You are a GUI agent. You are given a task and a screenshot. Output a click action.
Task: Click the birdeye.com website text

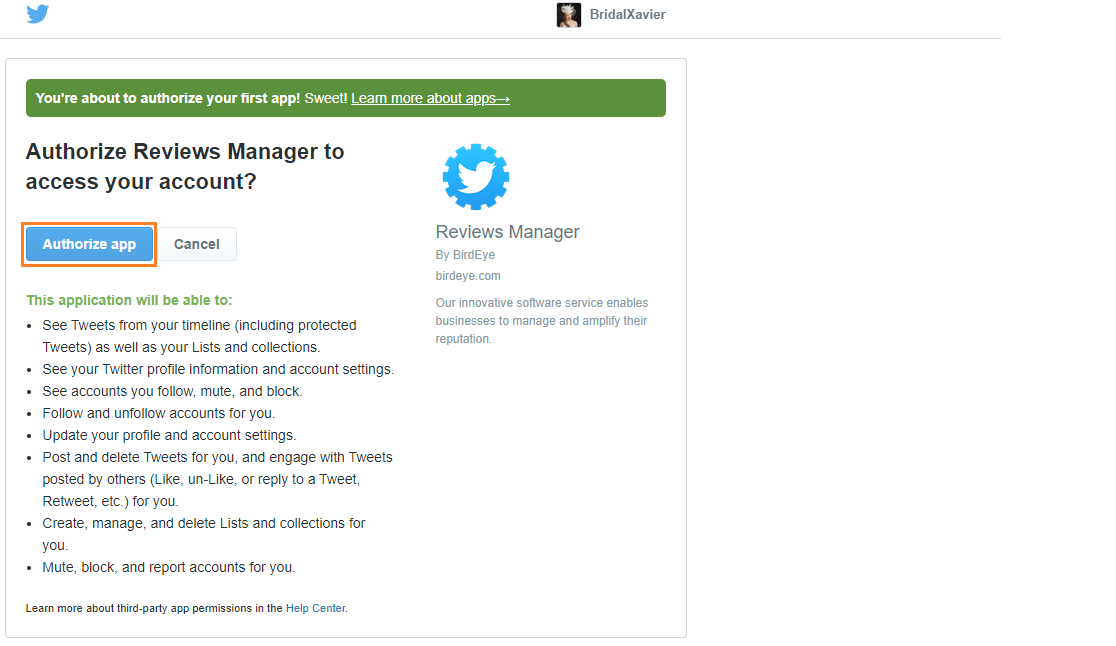(x=468, y=276)
